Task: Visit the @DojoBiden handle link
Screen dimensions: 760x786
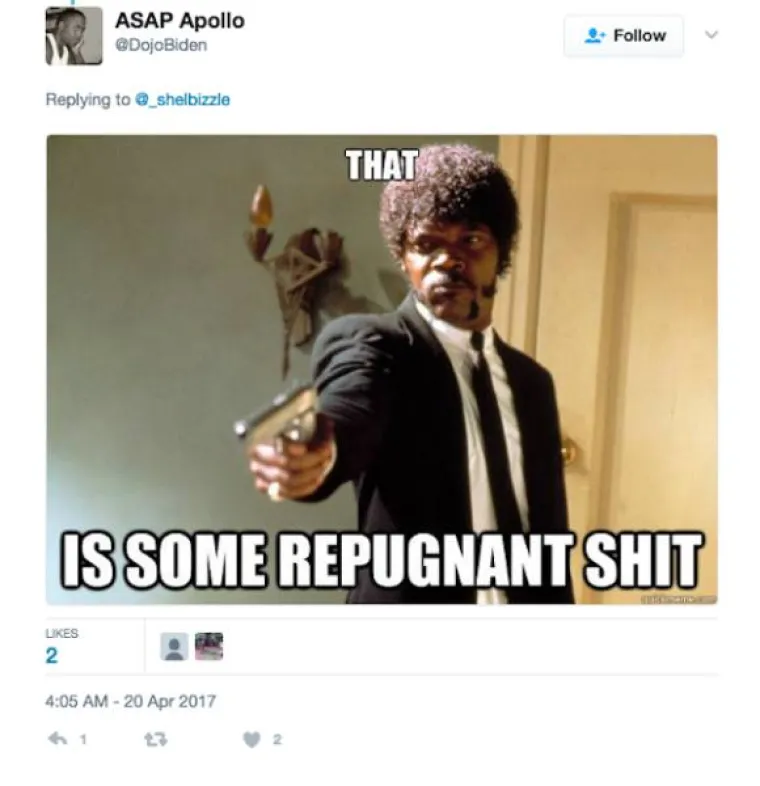Action: 161,45
